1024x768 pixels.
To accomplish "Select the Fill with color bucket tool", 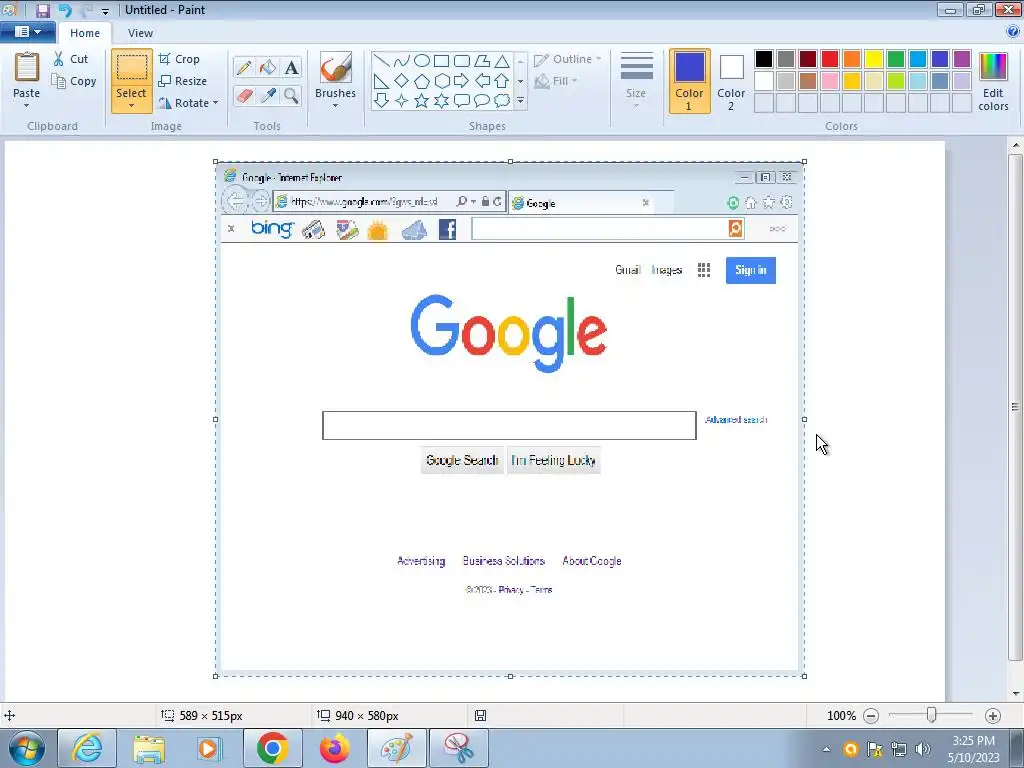I will tap(268, 67).
